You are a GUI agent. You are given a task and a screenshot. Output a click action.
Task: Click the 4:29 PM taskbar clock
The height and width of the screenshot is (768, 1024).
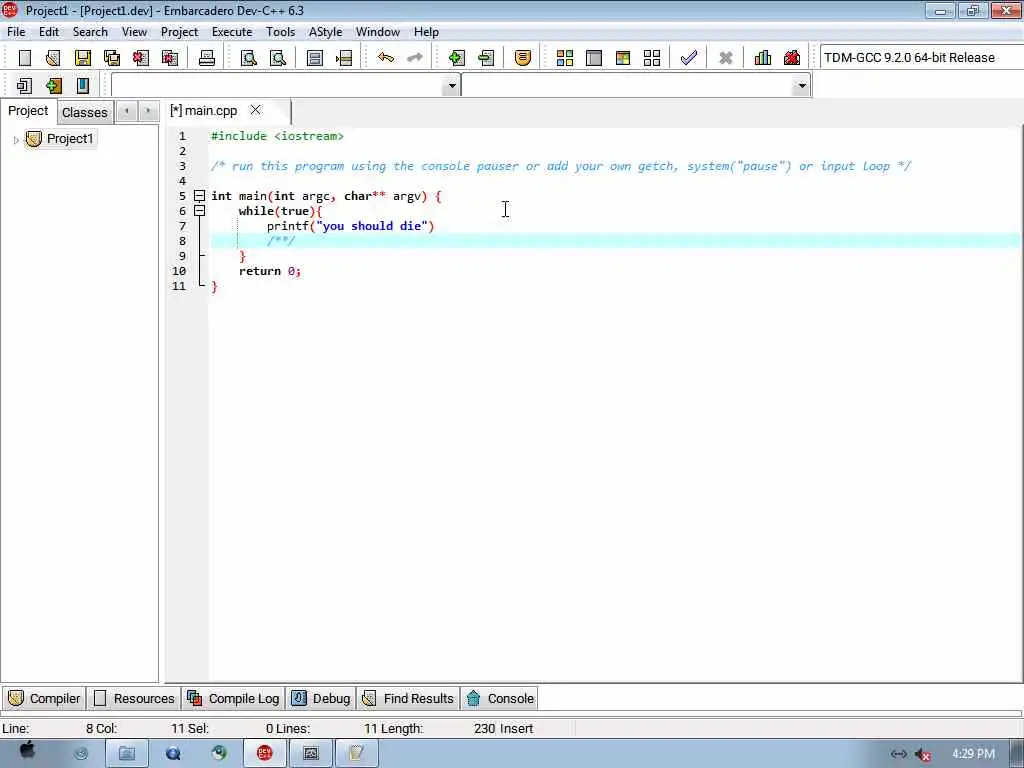(973, 754)
